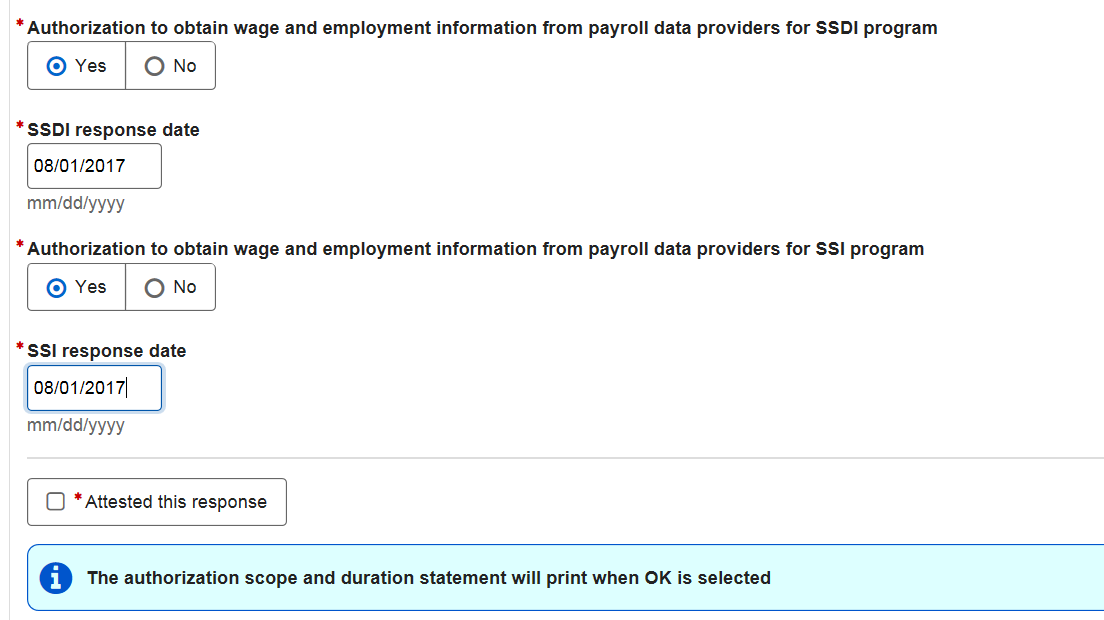
Task: Click the mm/dd/yyyy hint below SSI date
Action: tap(76, 426)
